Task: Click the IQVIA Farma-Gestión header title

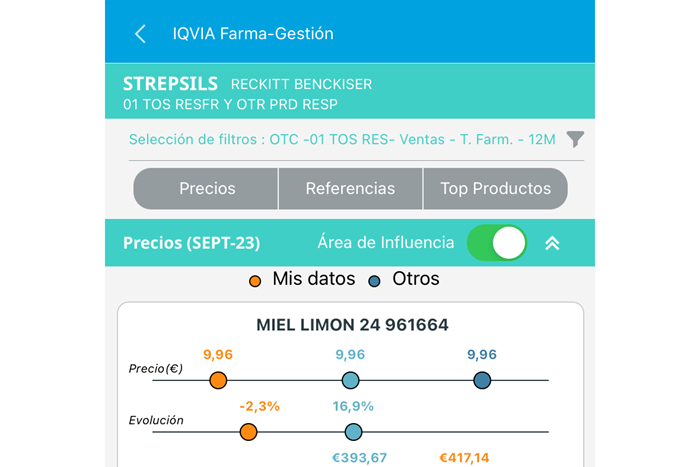Action: [253, 33]
